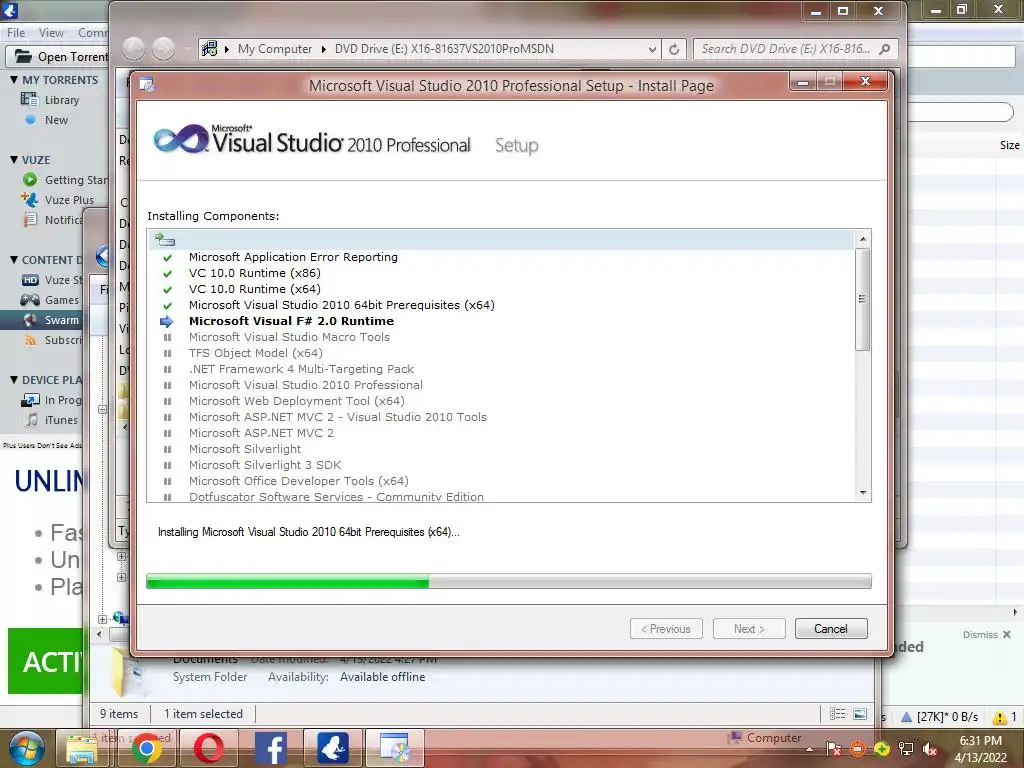Viewport: 1024px width, 768px height.
Task: Click My Computer in Explorer breadcrumb
Action: point(275,49)
